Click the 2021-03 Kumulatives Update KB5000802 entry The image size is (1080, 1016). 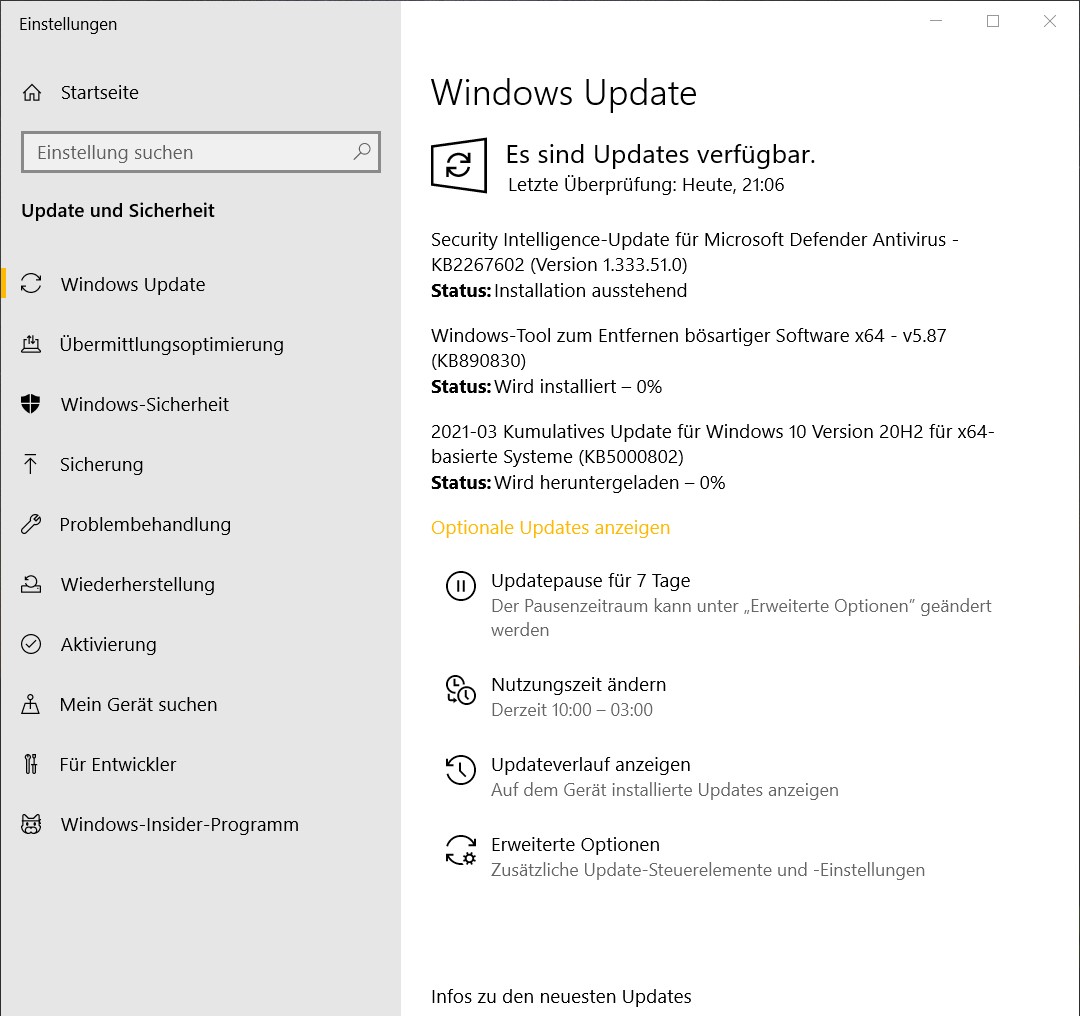(712, 444)
